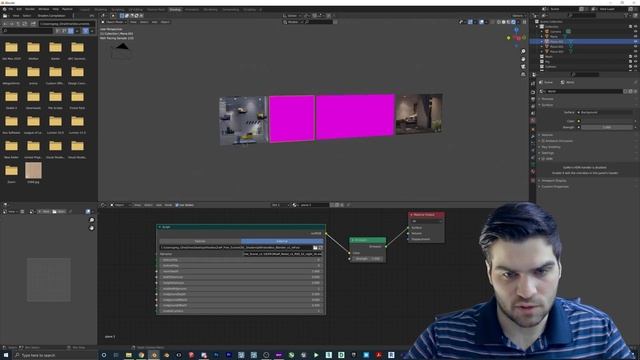Toggle the Ambient Occlusion checkbox
The image size is (640, 360).
point(543,141)
